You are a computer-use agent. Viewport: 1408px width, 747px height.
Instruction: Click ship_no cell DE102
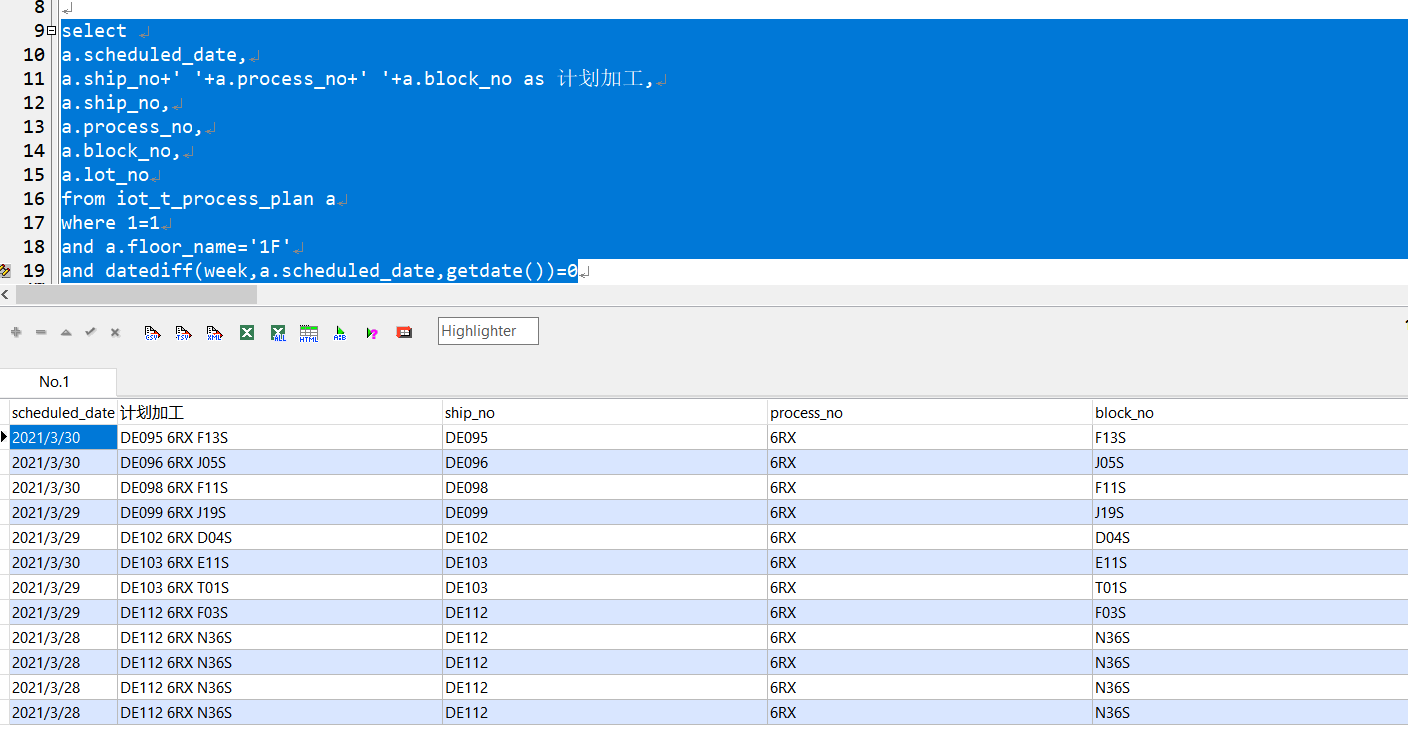(x=605, y=537)
